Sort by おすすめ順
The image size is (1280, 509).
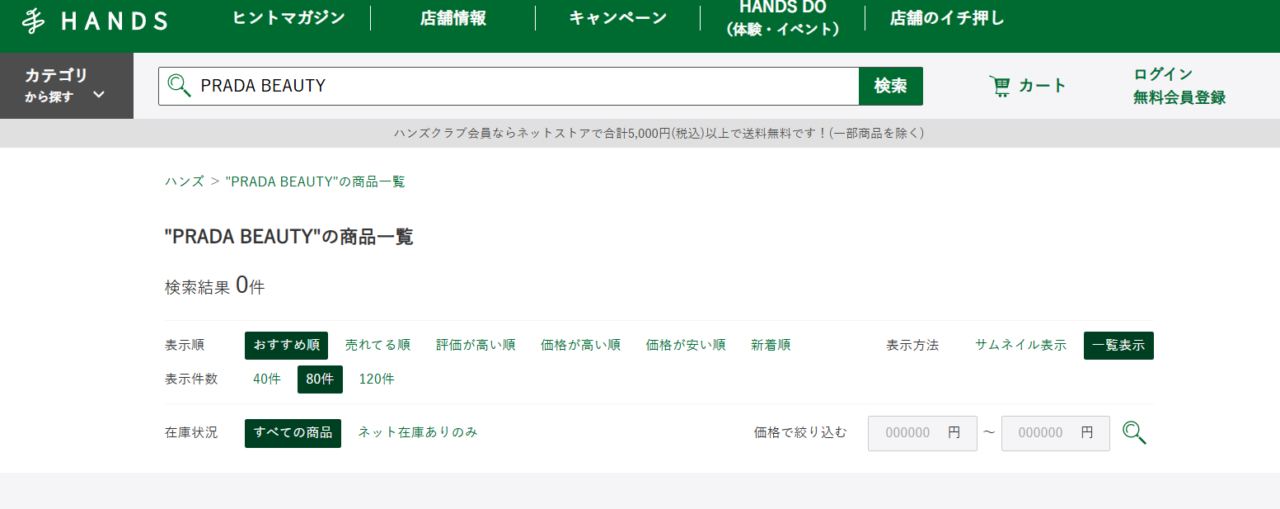[x=286, y=345]
